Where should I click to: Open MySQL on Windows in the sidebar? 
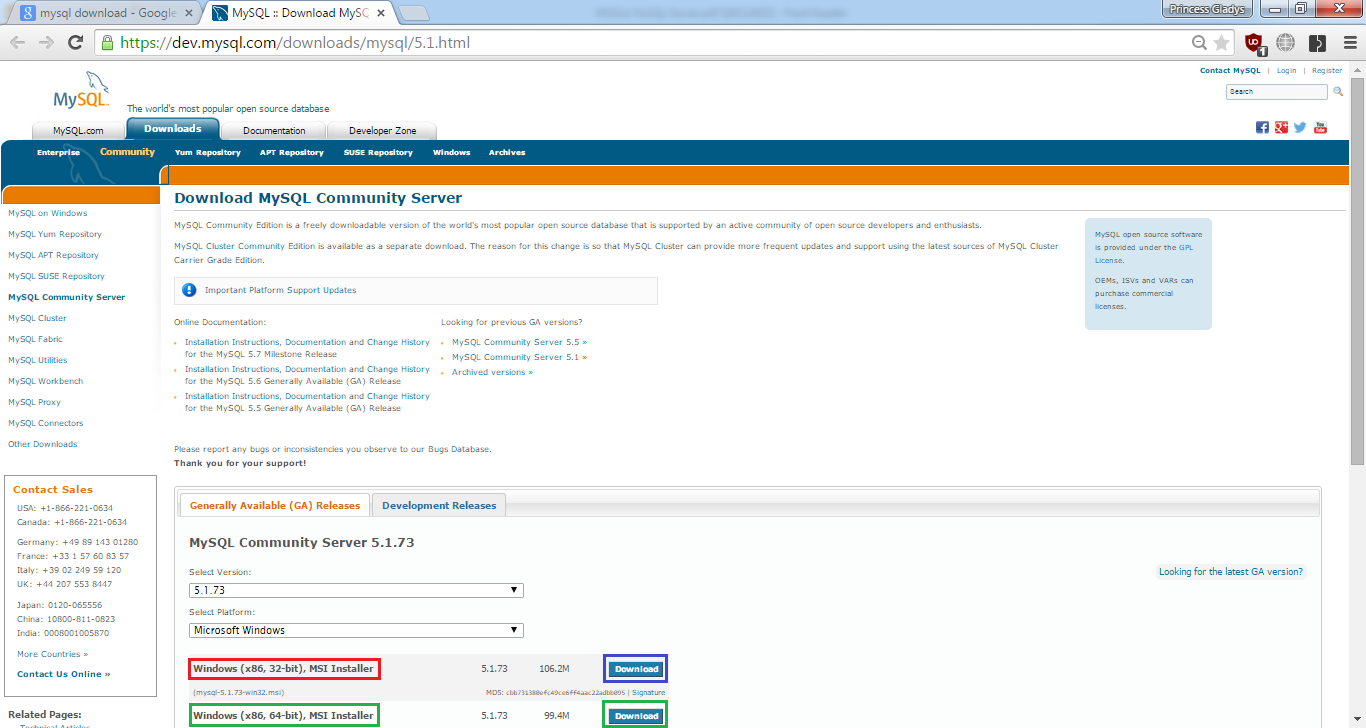tap(47, 213)
